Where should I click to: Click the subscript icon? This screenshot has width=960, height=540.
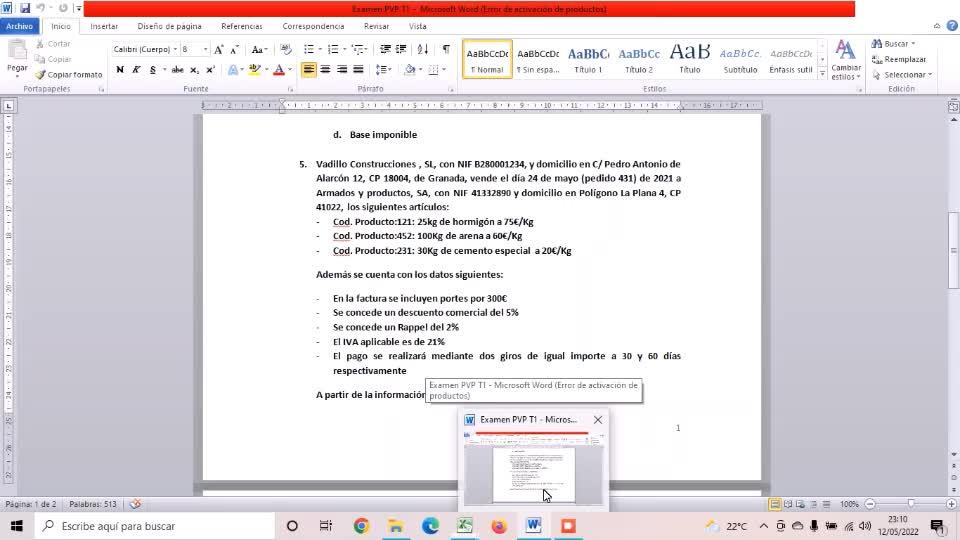[x=195, y=69]
